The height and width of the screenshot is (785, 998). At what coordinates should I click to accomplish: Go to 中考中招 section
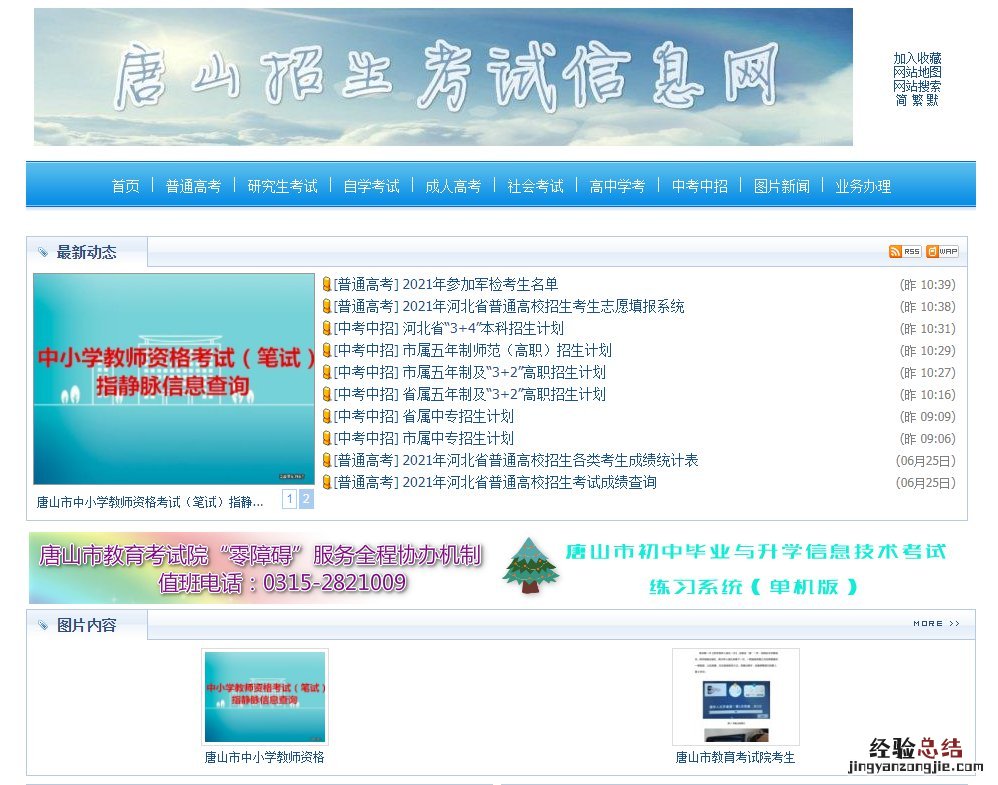pyautogui.click(x=700, y=186)
